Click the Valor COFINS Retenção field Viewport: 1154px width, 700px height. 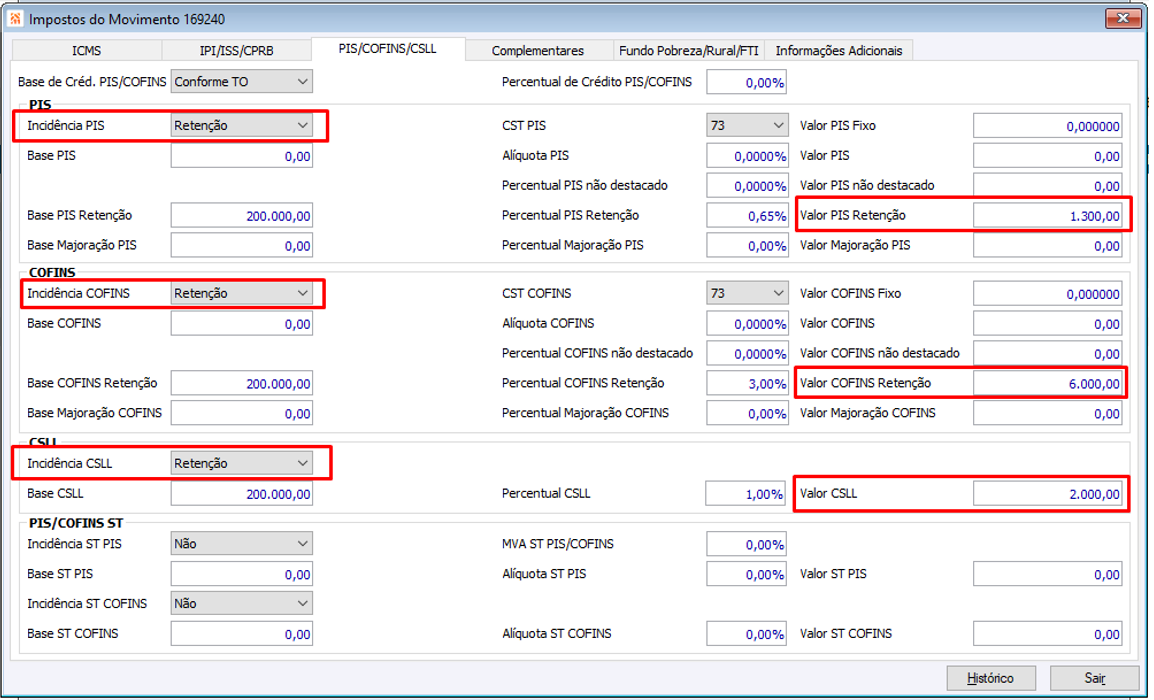point(1047,384)
